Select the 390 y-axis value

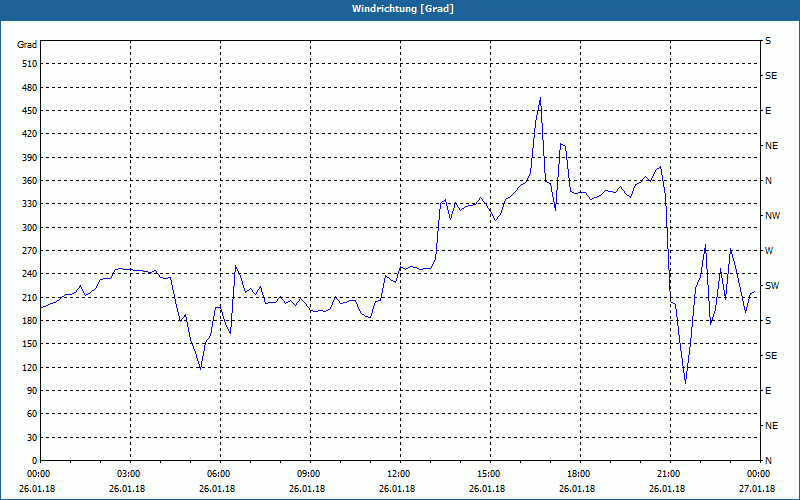(x=30, y=158)
